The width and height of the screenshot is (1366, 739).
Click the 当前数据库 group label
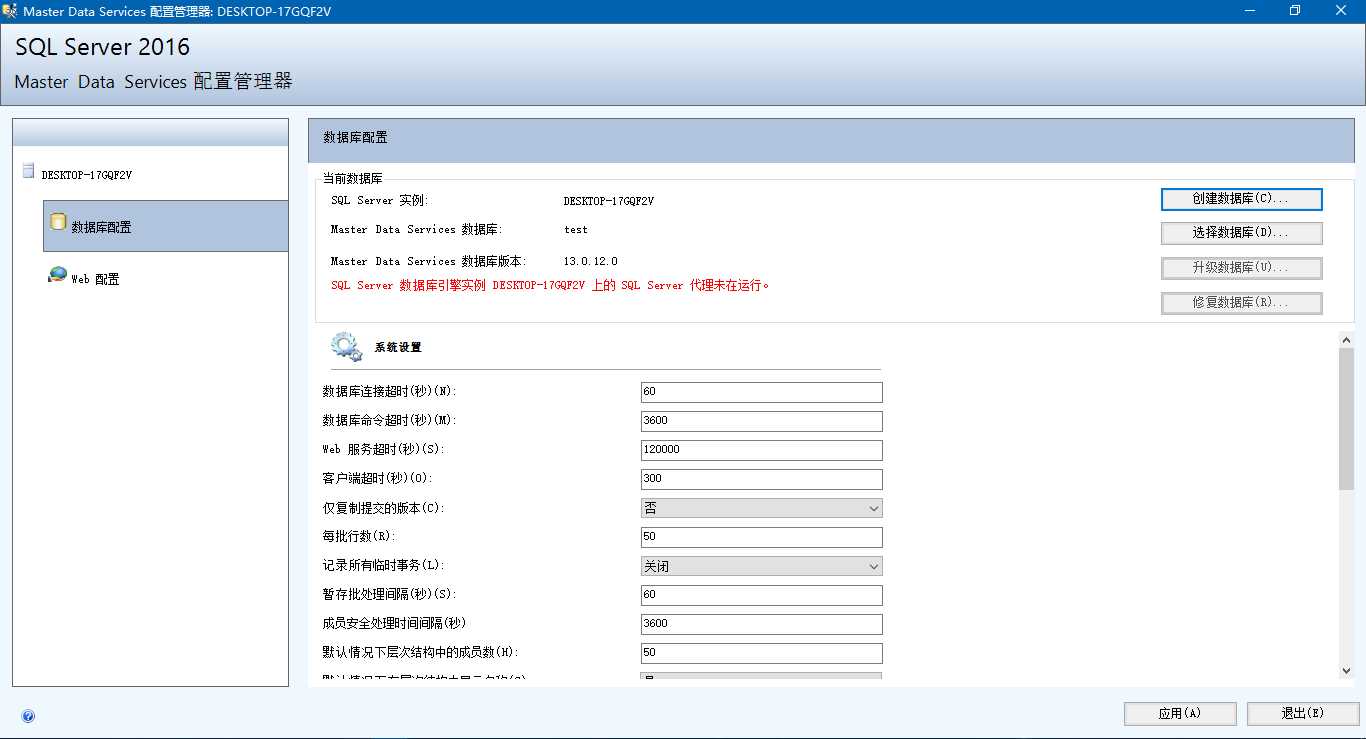(x=352, y=179)
